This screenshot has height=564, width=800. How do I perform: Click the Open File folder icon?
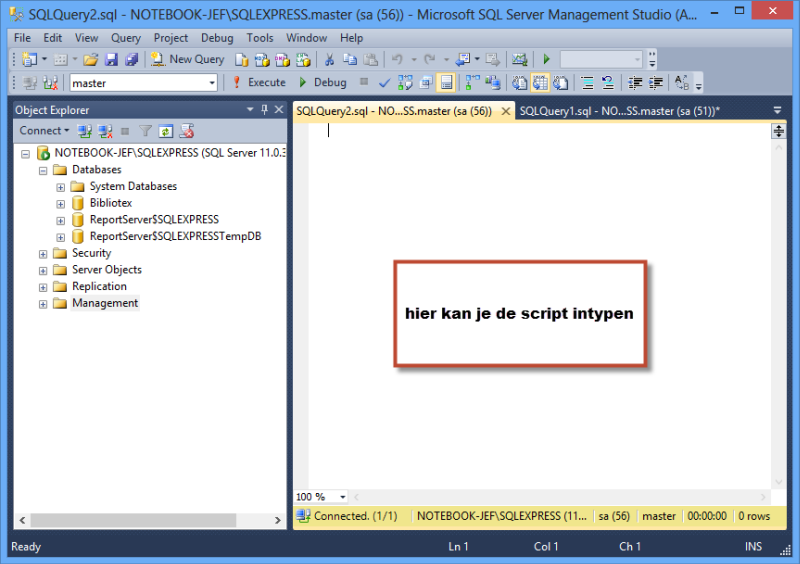pyautogui.click(x=91, y=60)
